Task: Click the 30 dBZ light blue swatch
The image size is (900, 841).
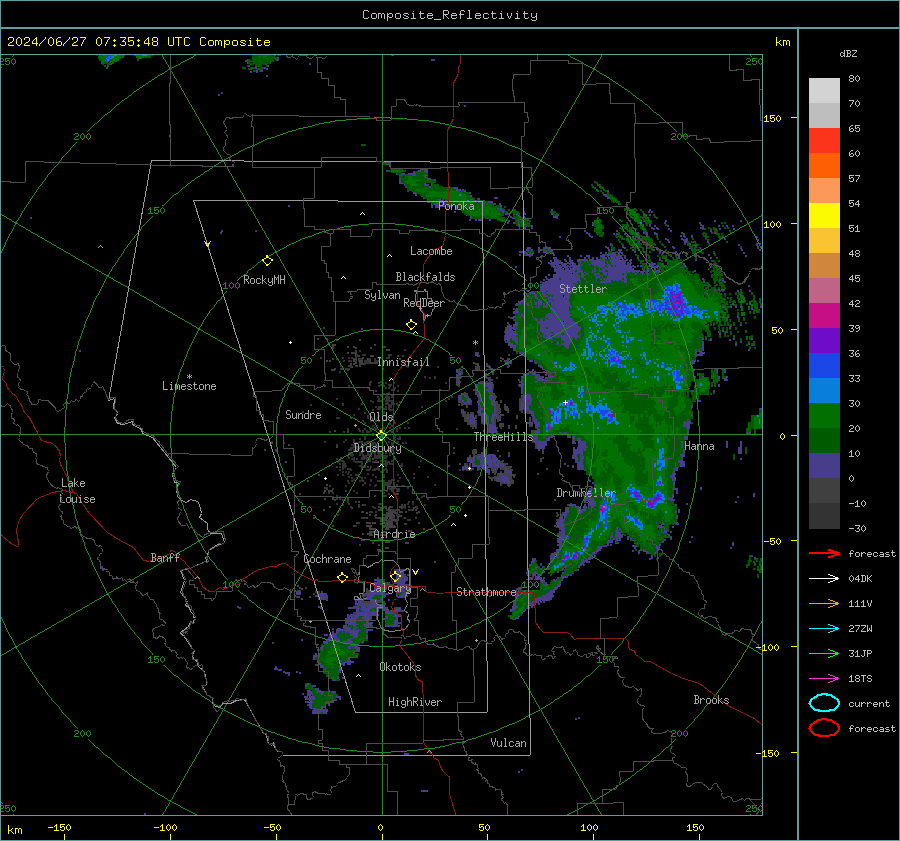Action: point(824,390)
